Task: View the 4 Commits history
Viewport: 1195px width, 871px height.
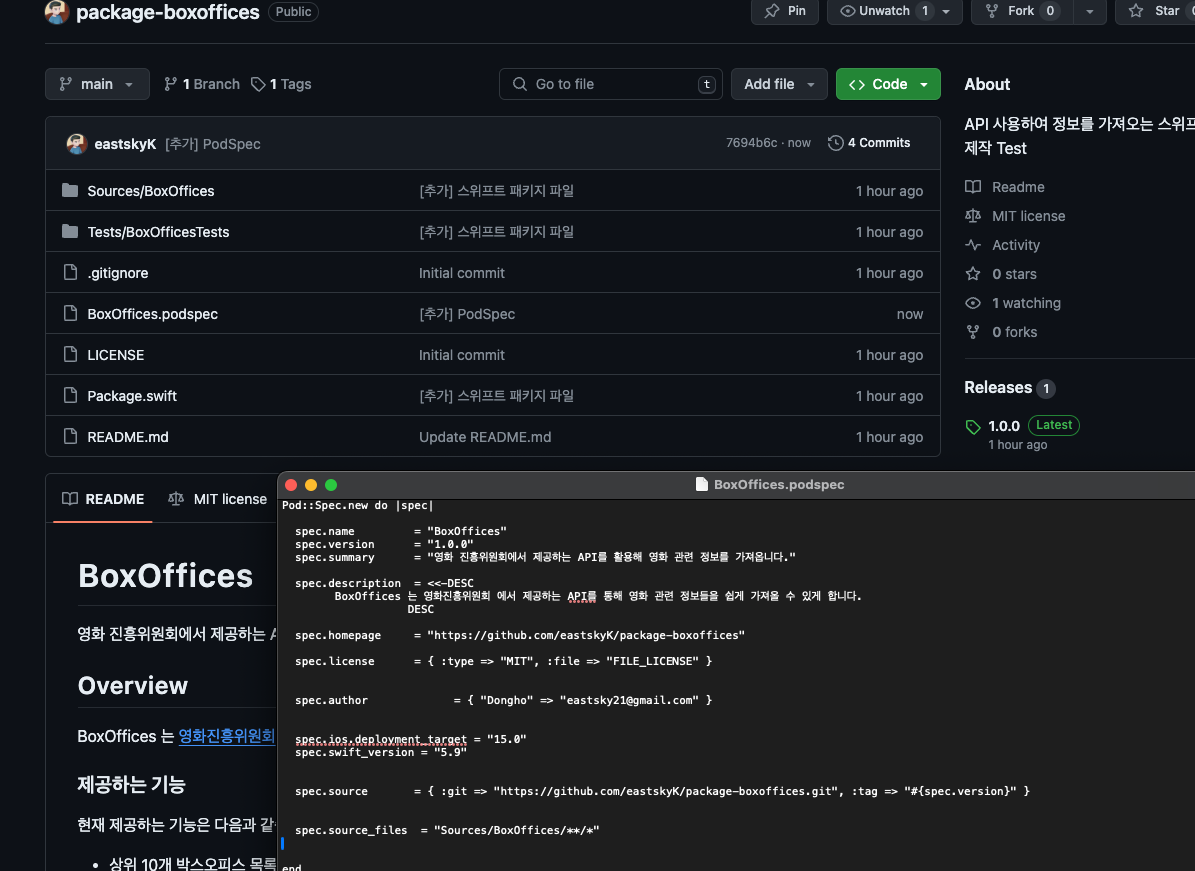Action: coord(869,142)
